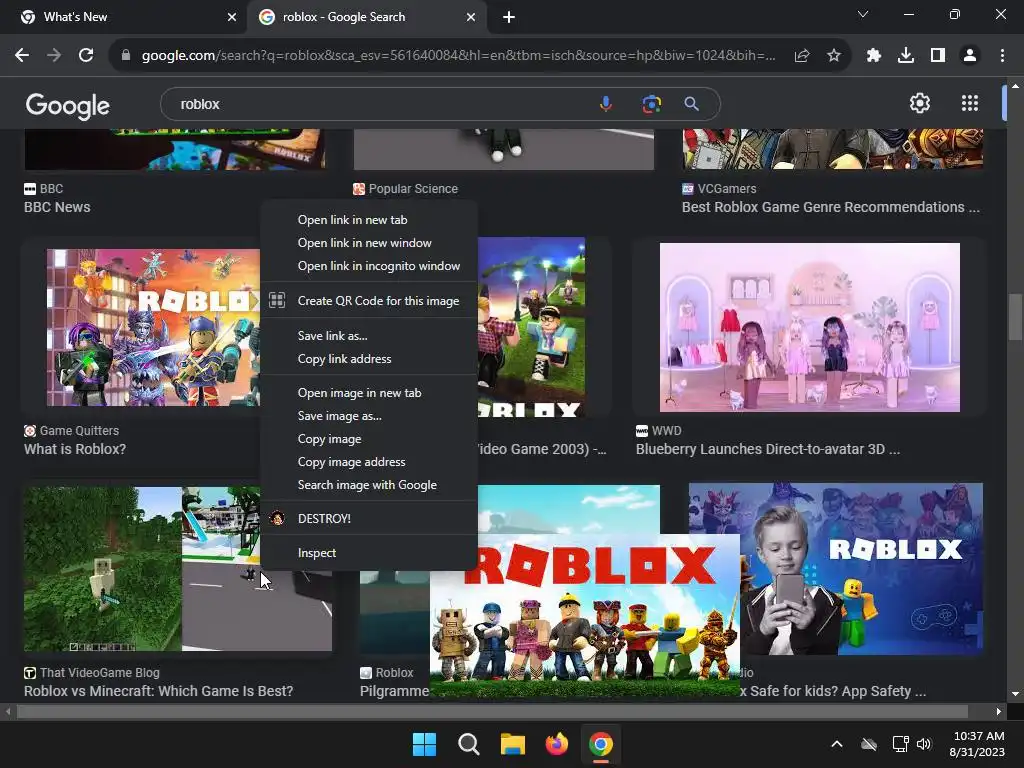1024x768 pixels.
Task: Open the Game Quitters Roblox thumbnail
Action: pos(153,327)
